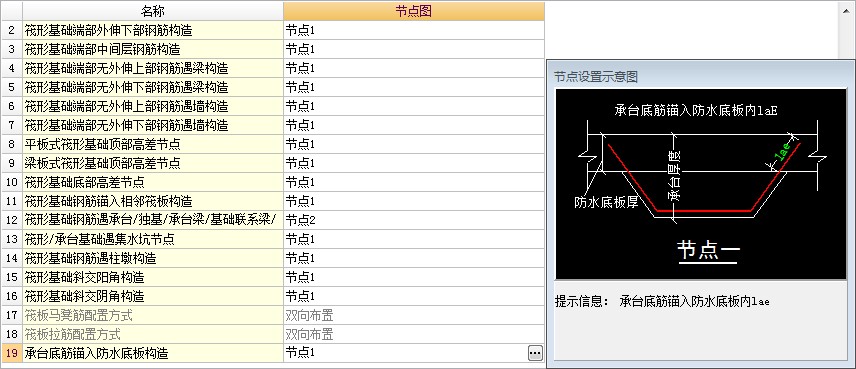Screen dimensions: 856x369
Task: Select row 13 筏形/承台基础遇集水坑节点
Action: pos(153,239)
